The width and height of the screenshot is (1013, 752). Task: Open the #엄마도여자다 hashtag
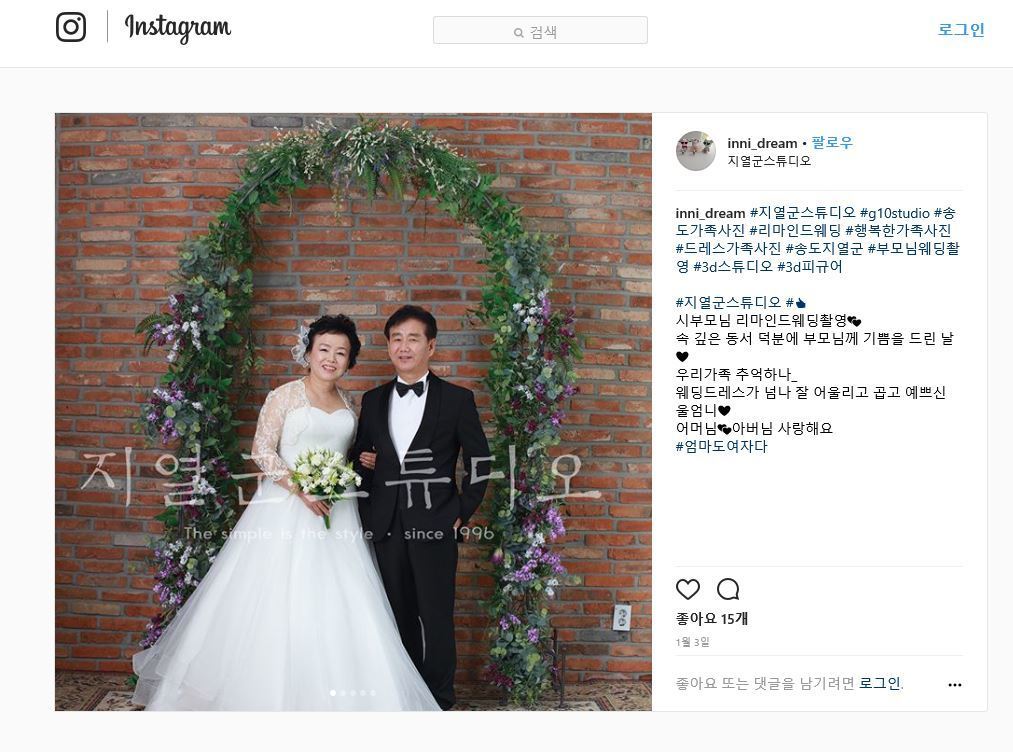click(x=722, y=446)
